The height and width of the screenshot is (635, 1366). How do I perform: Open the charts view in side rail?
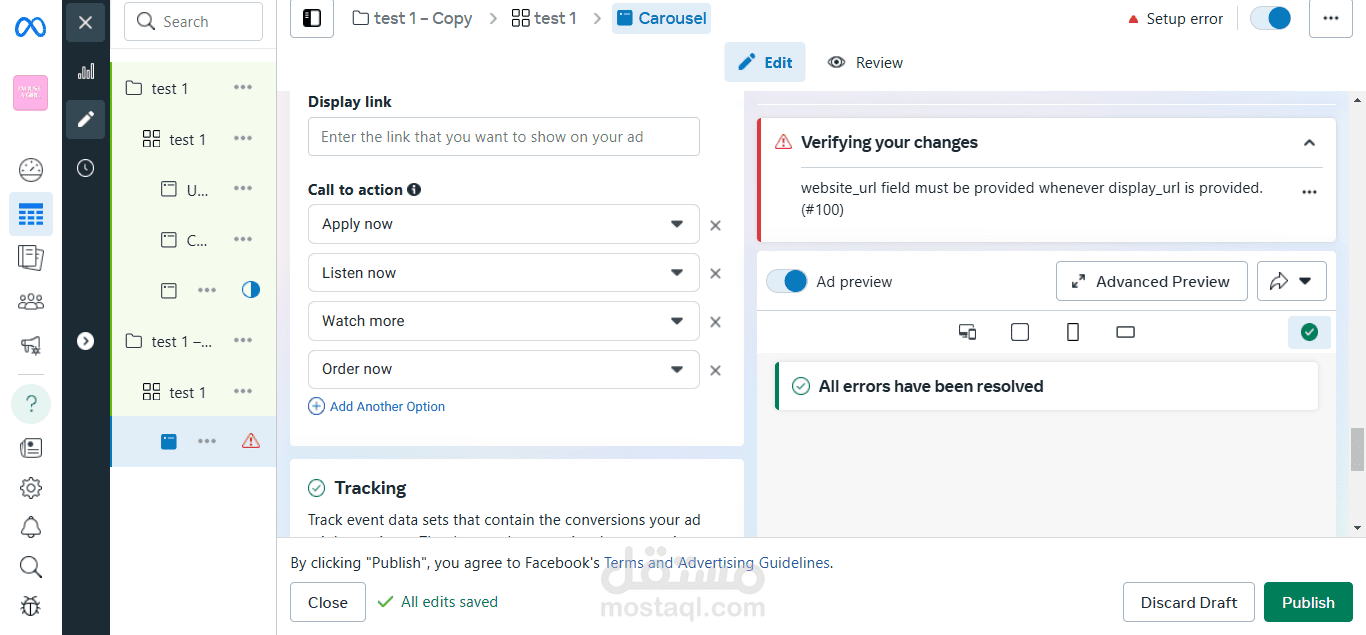coord(86,71)
